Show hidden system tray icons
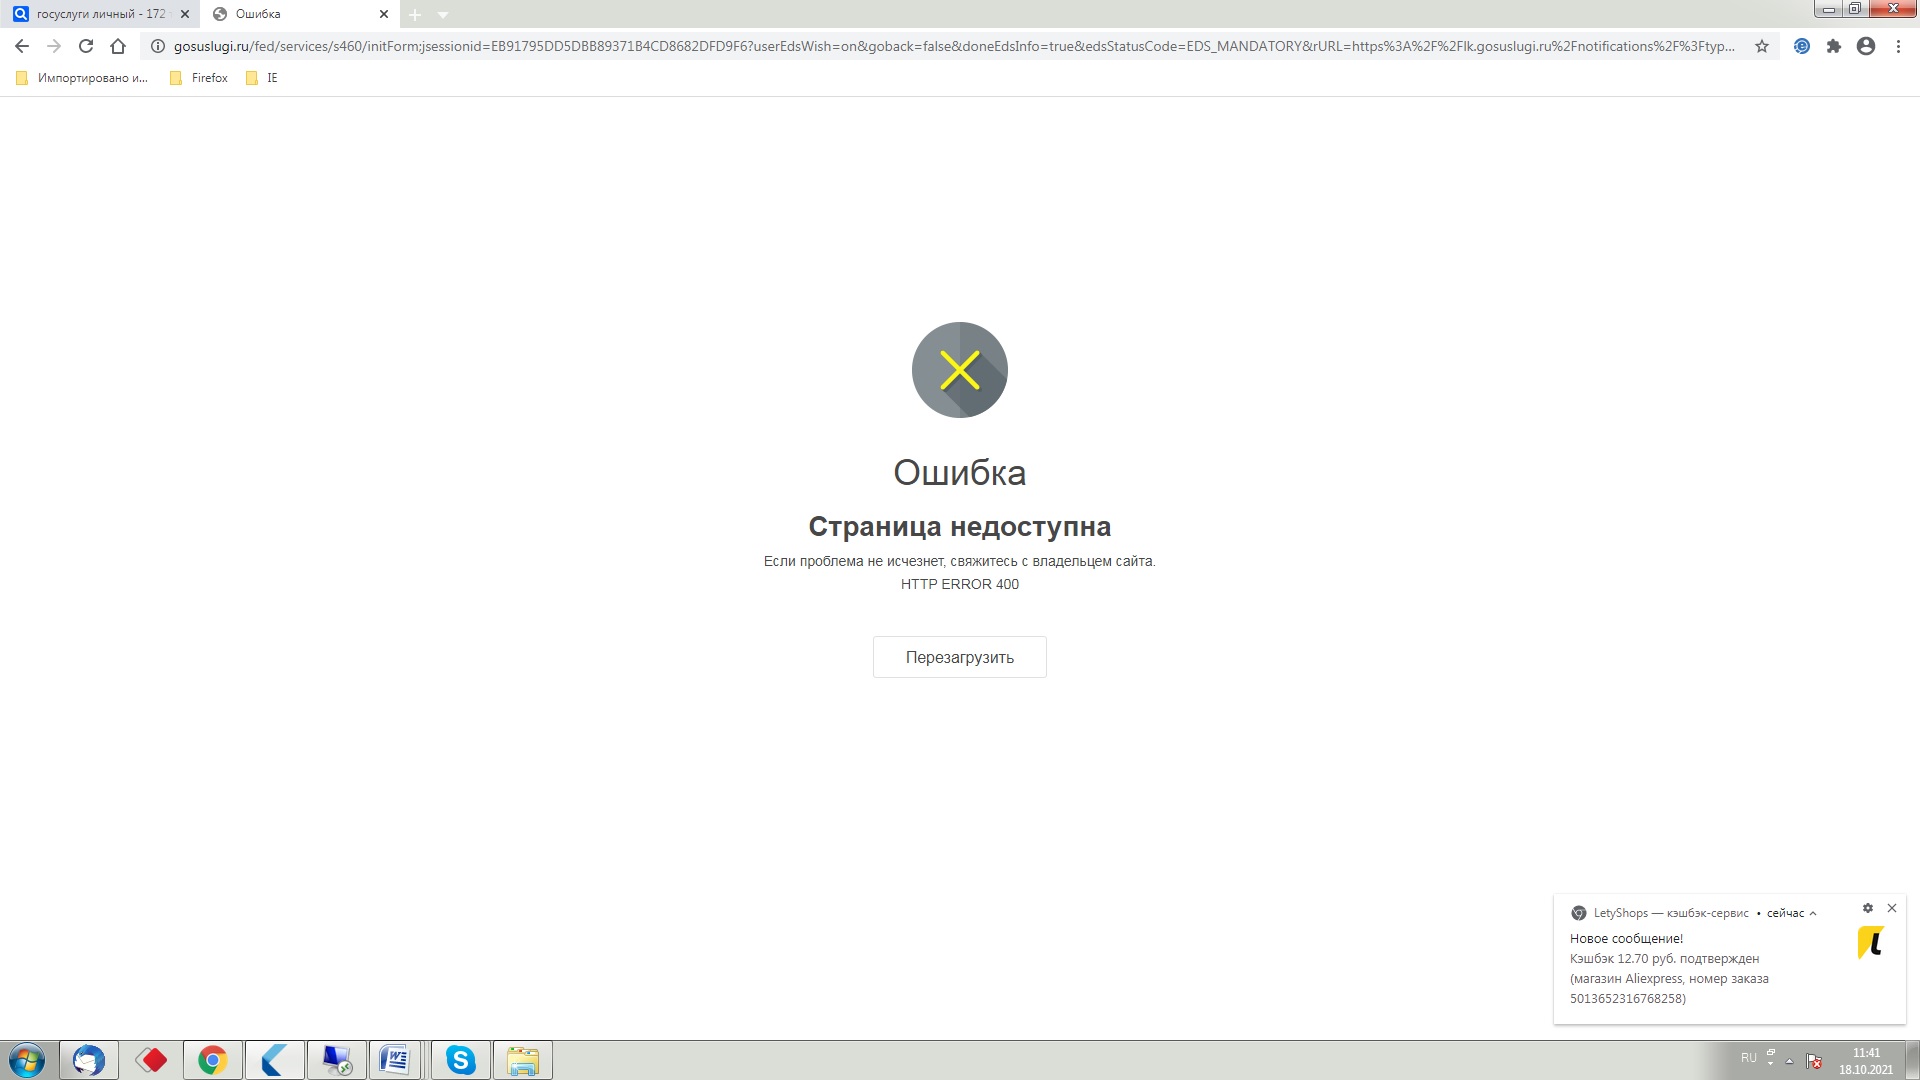The image size is (1920, 1080). point(1789,1061)
